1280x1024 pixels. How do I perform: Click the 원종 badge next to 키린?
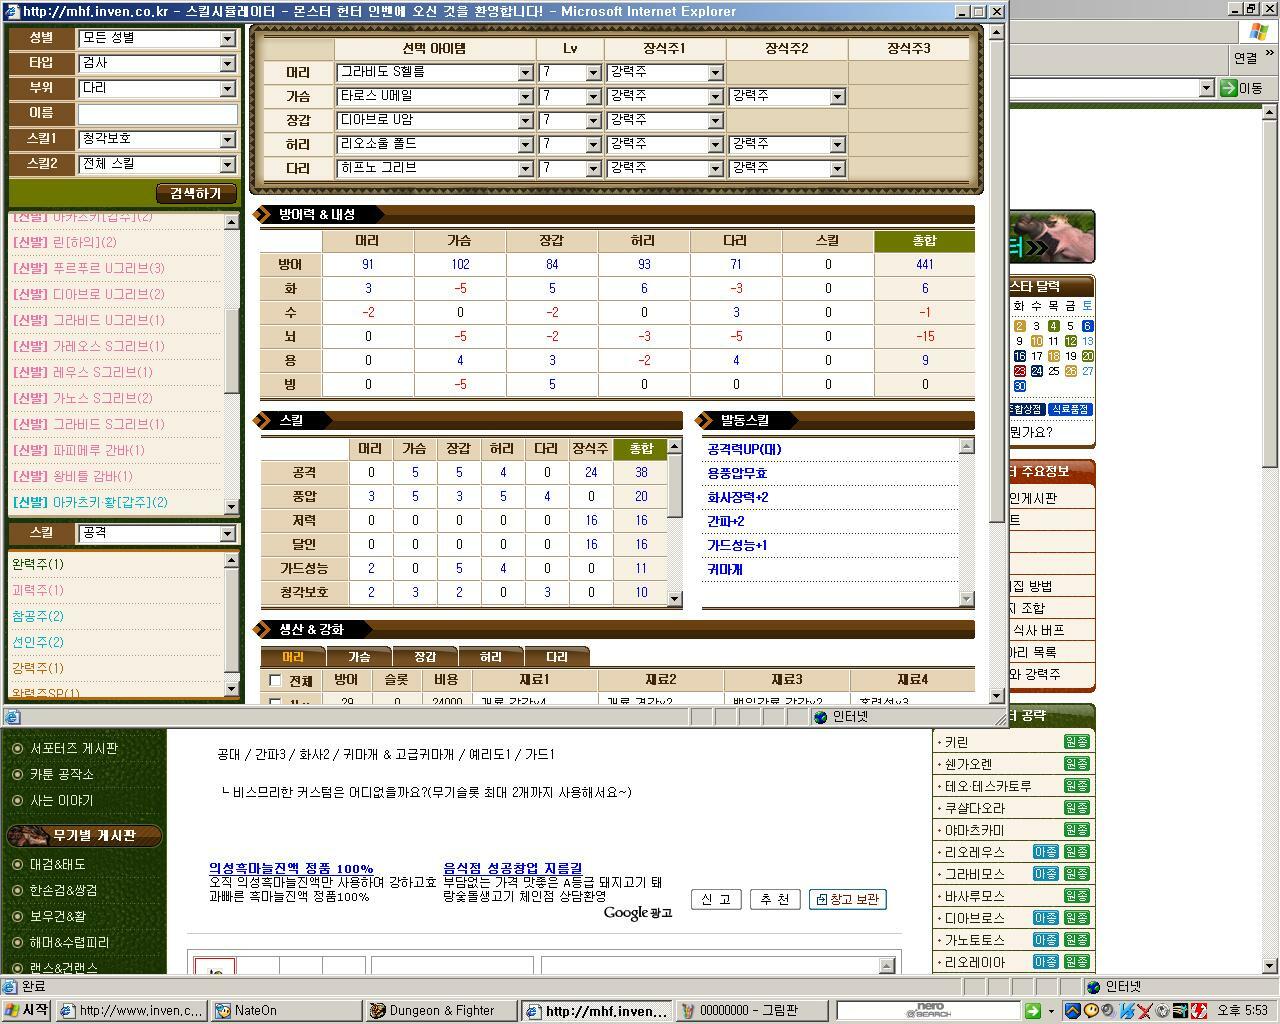(x=1076, y=742)
